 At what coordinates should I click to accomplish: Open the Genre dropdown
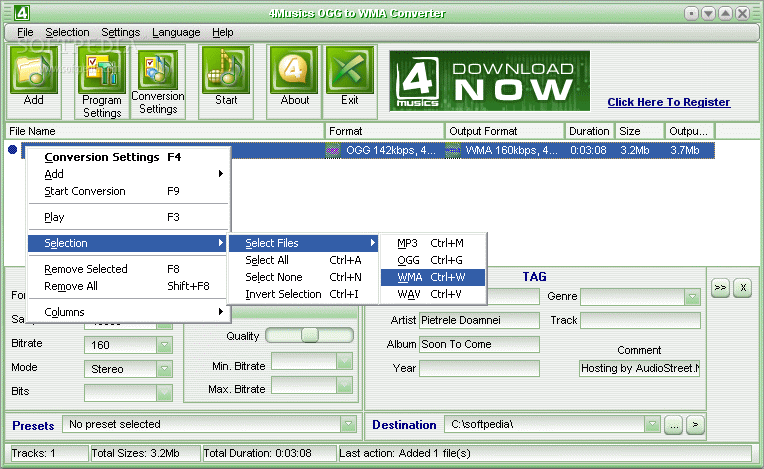pyautogui.click(x=692, y=297)
